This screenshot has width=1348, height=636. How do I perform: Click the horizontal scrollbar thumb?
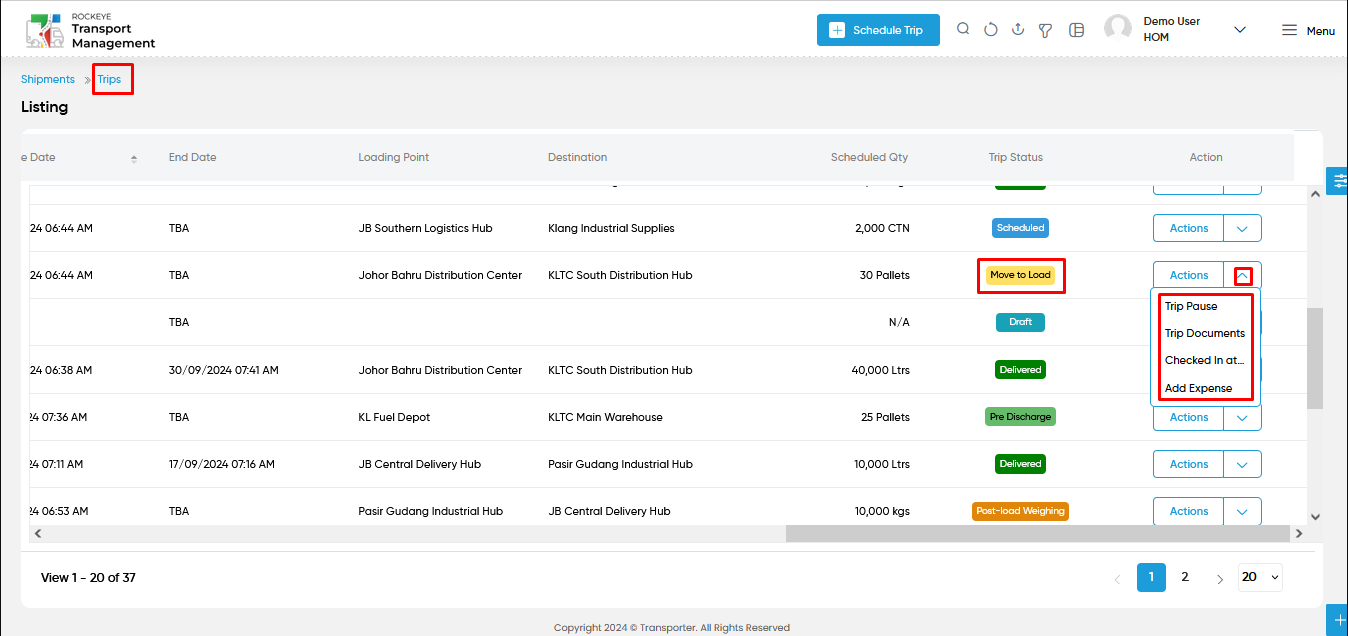[x=1037, y=534]
